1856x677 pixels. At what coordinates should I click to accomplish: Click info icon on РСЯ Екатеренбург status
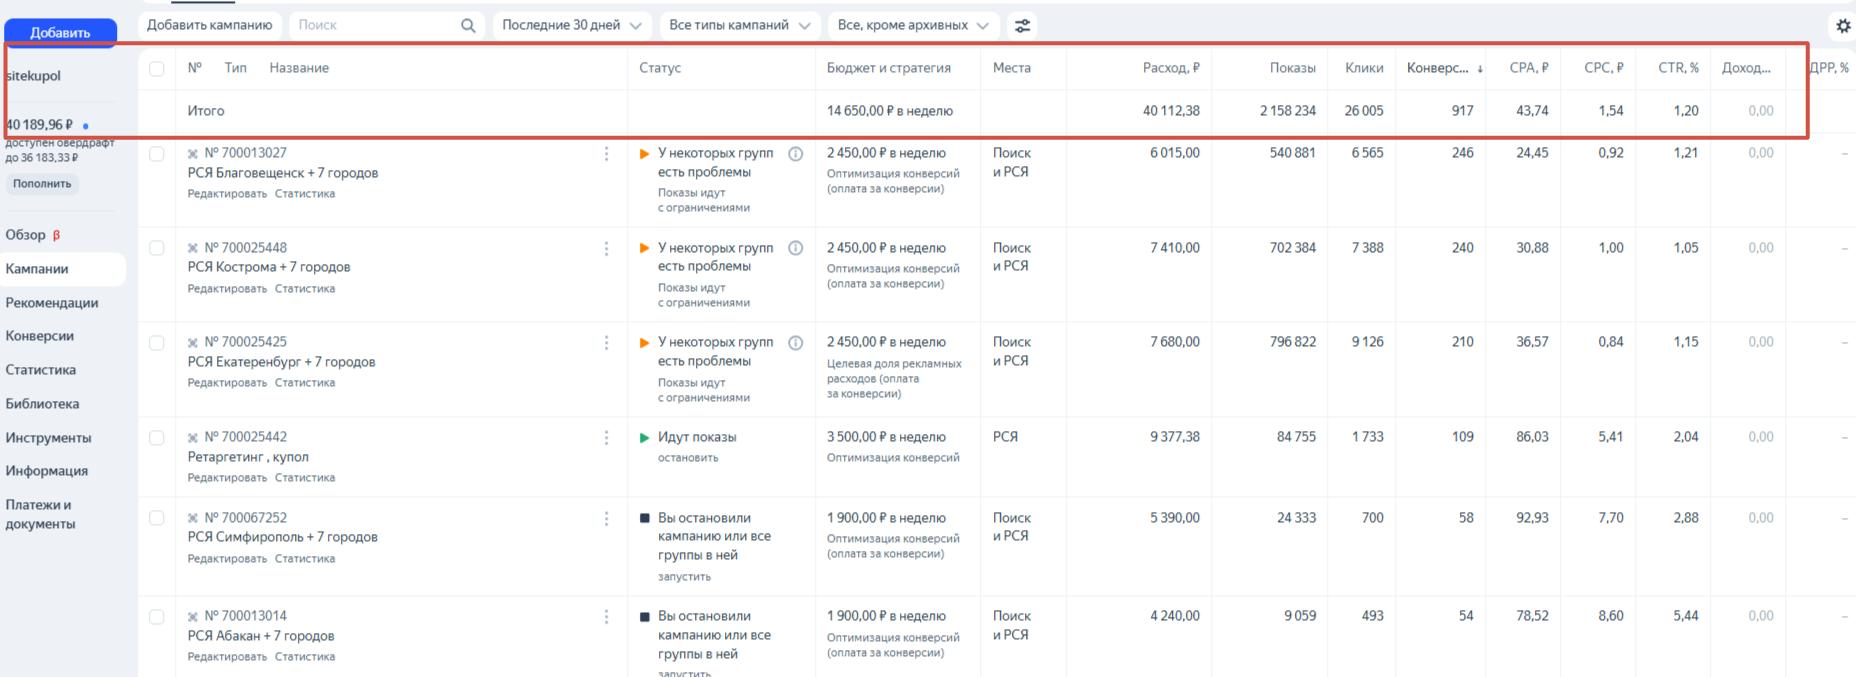[795, 343]
